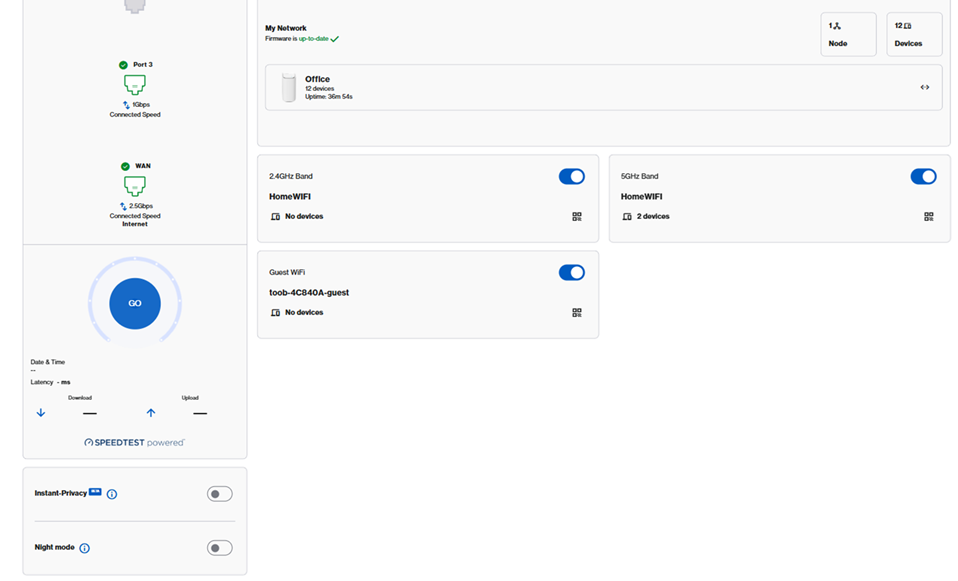958x581 pixels.
Task: Show QR code for Guest WiFi
Action: [x=577, y=313]
